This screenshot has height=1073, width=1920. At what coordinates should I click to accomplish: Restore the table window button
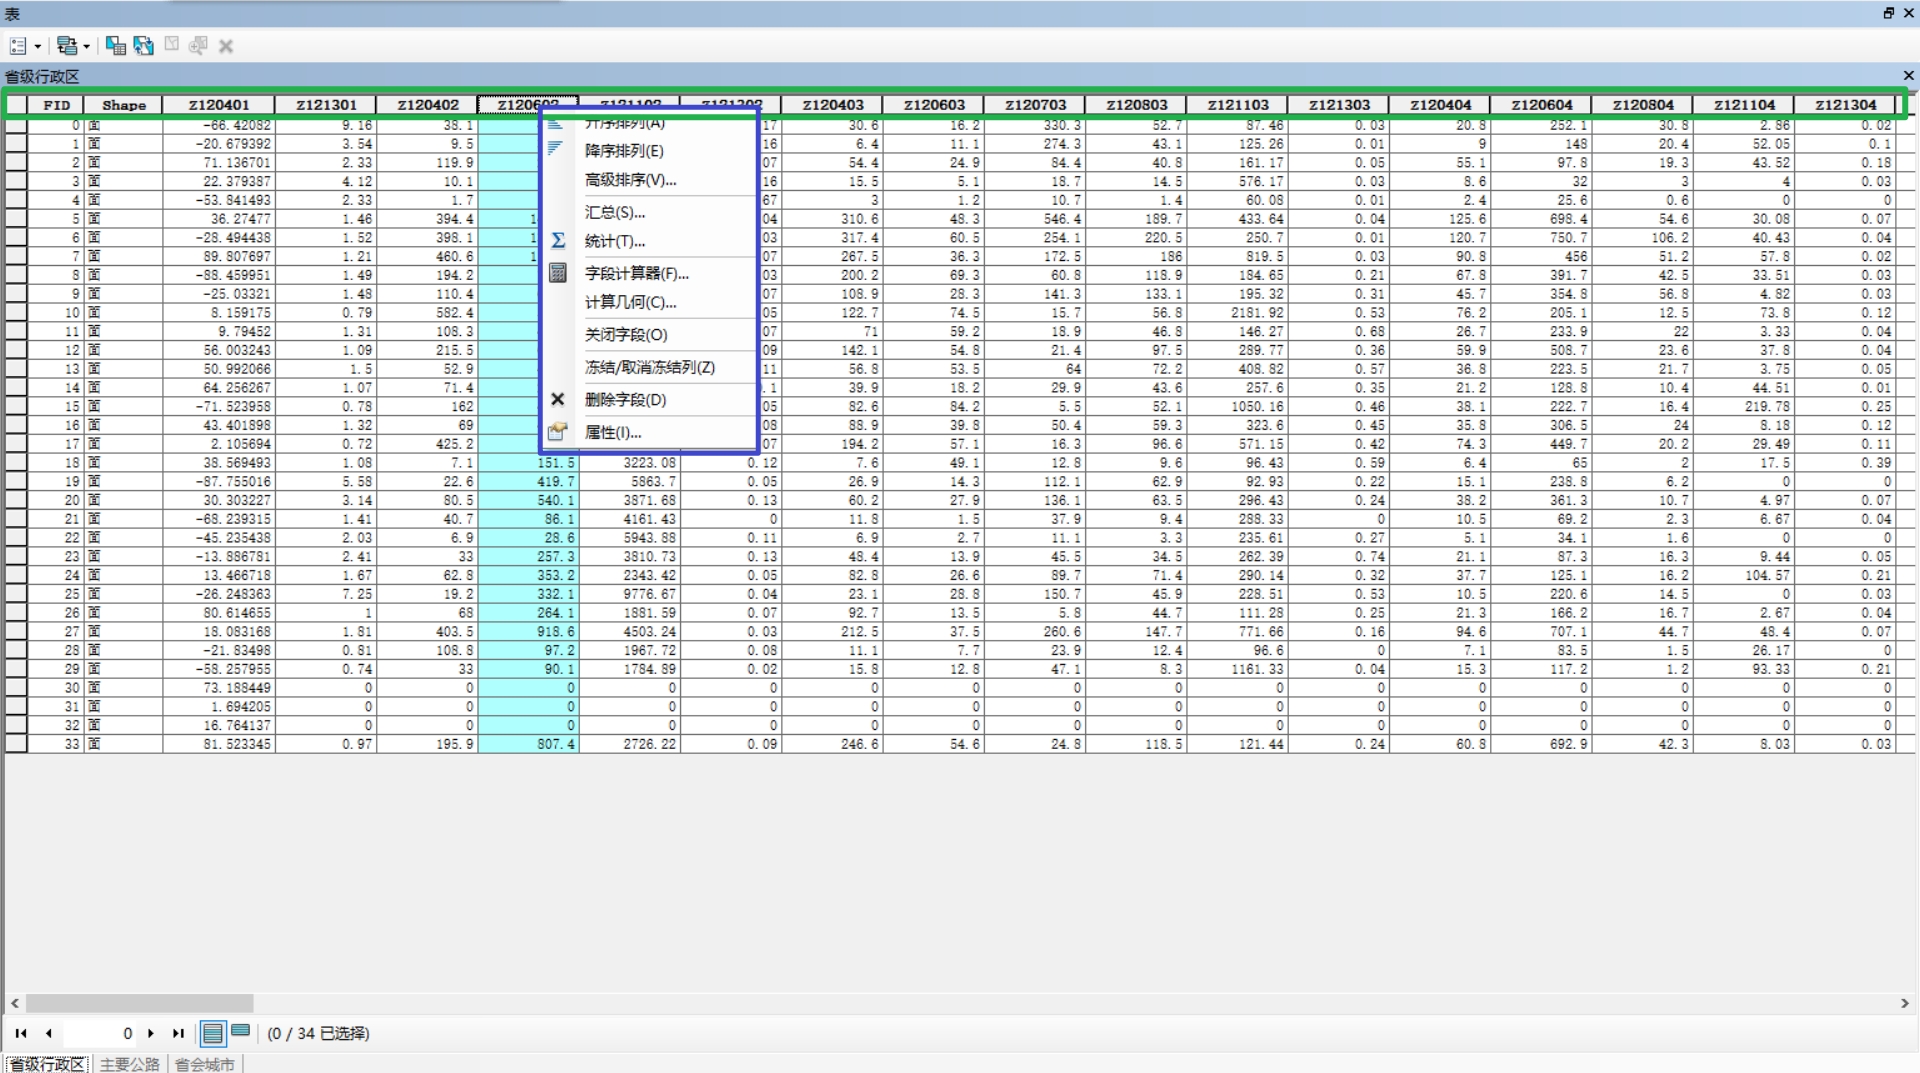(x=1889, y=13)
